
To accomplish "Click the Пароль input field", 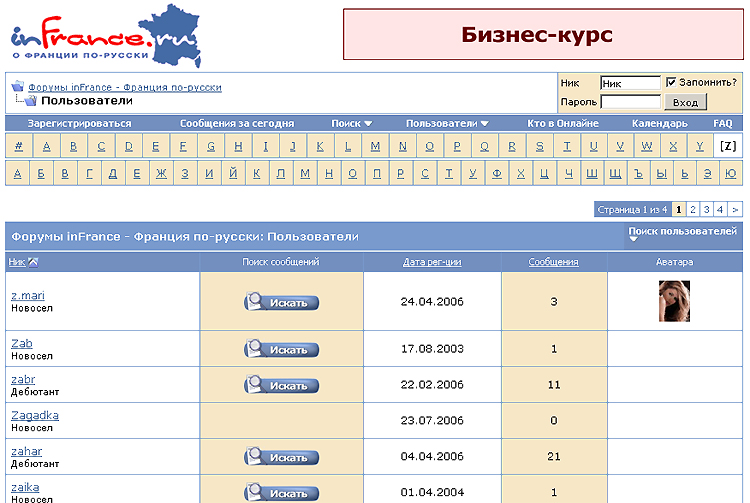I will (630, 102).
